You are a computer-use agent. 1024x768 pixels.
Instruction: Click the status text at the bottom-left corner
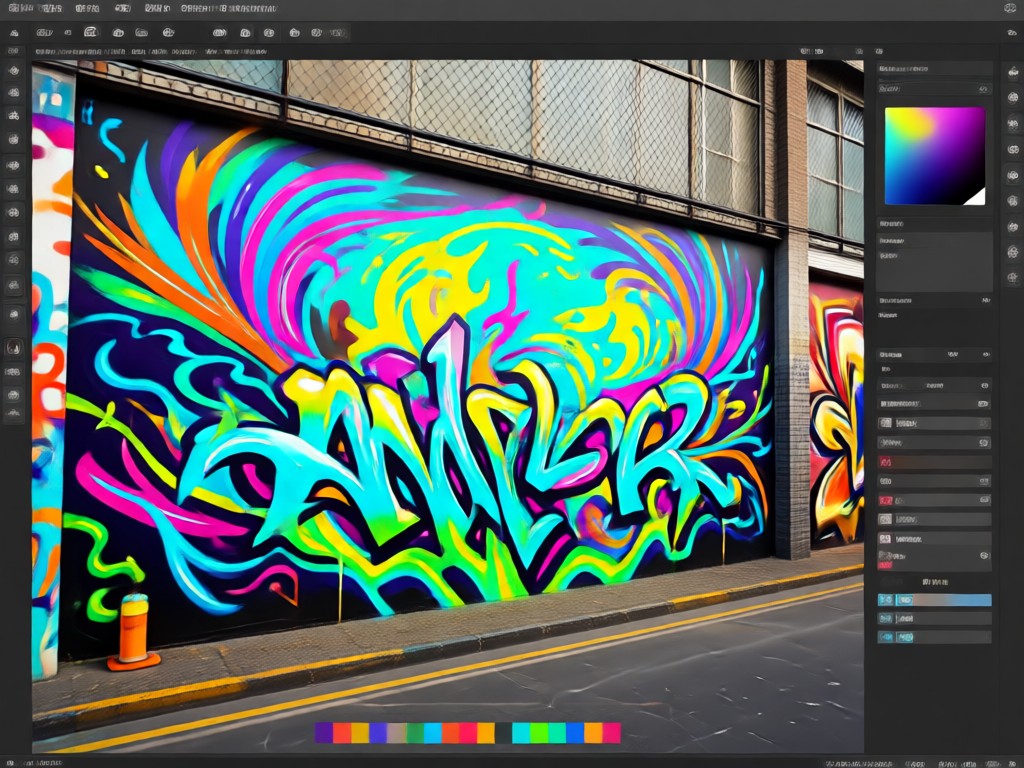pyautogui.click(x=35, y=762)
